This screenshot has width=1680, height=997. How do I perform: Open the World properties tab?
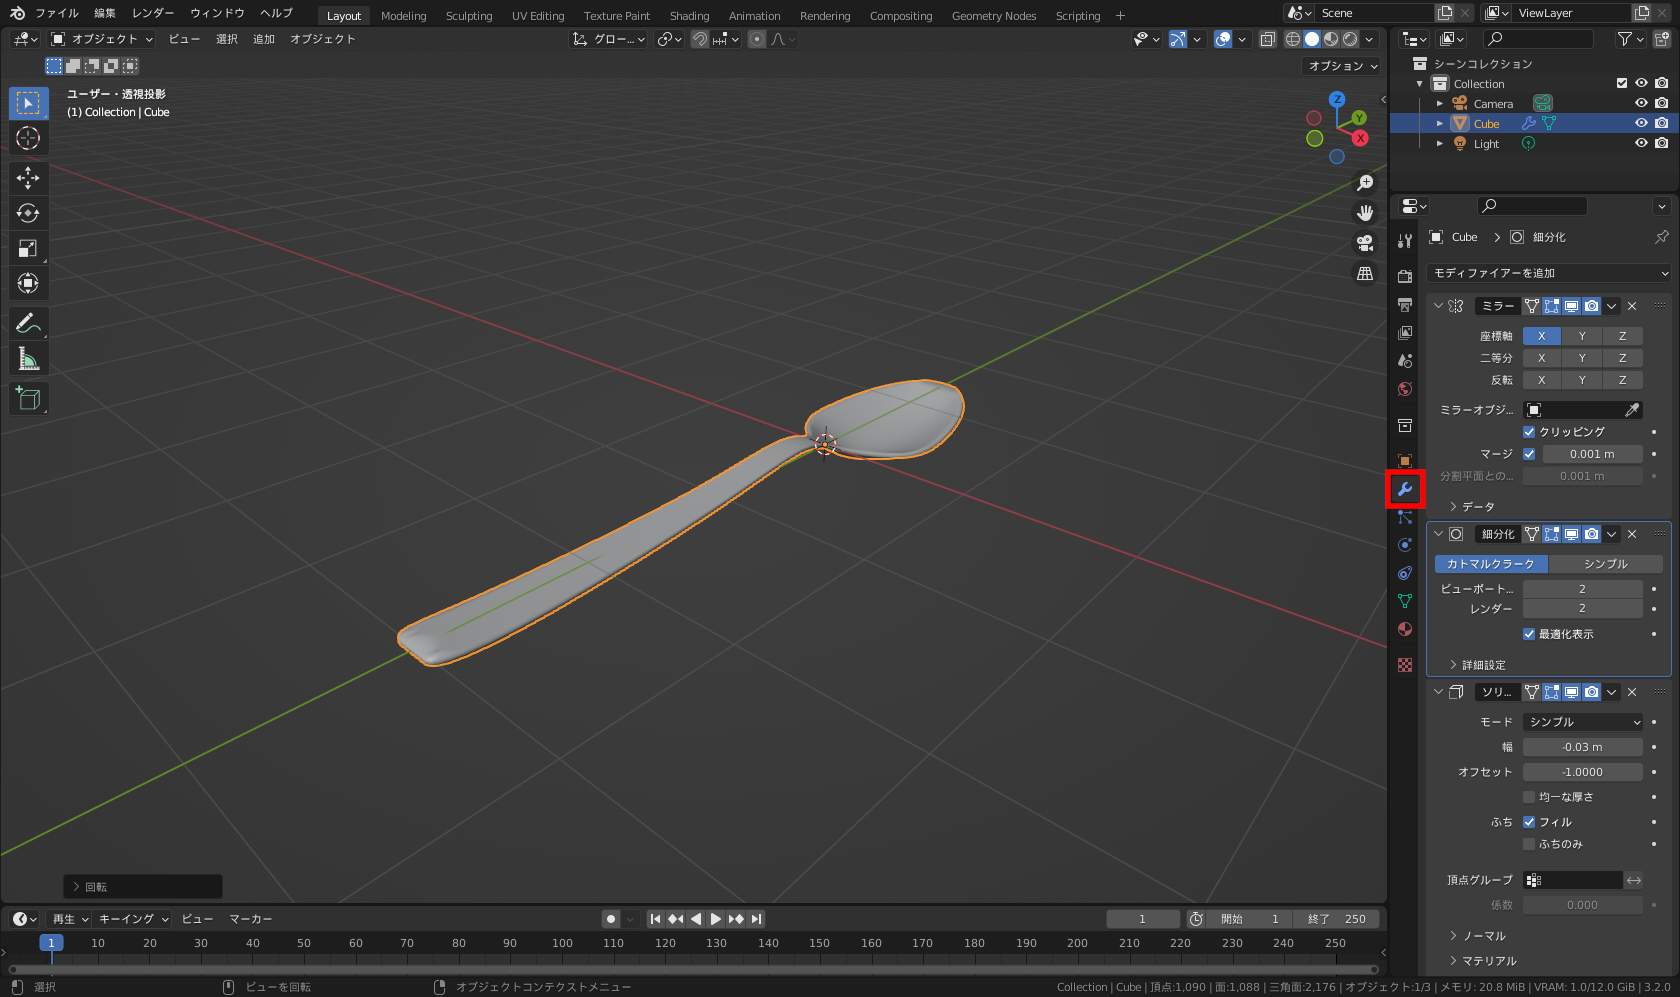pyautogui.click(x=1405, y=389)
